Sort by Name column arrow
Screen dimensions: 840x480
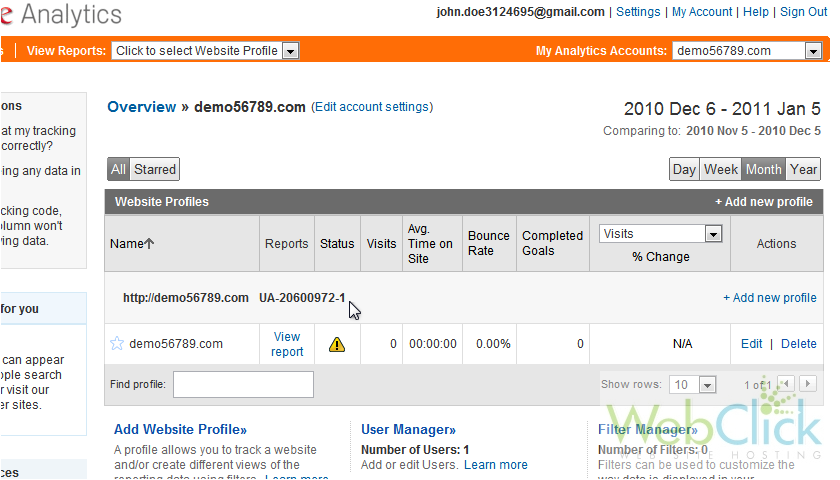149,244
